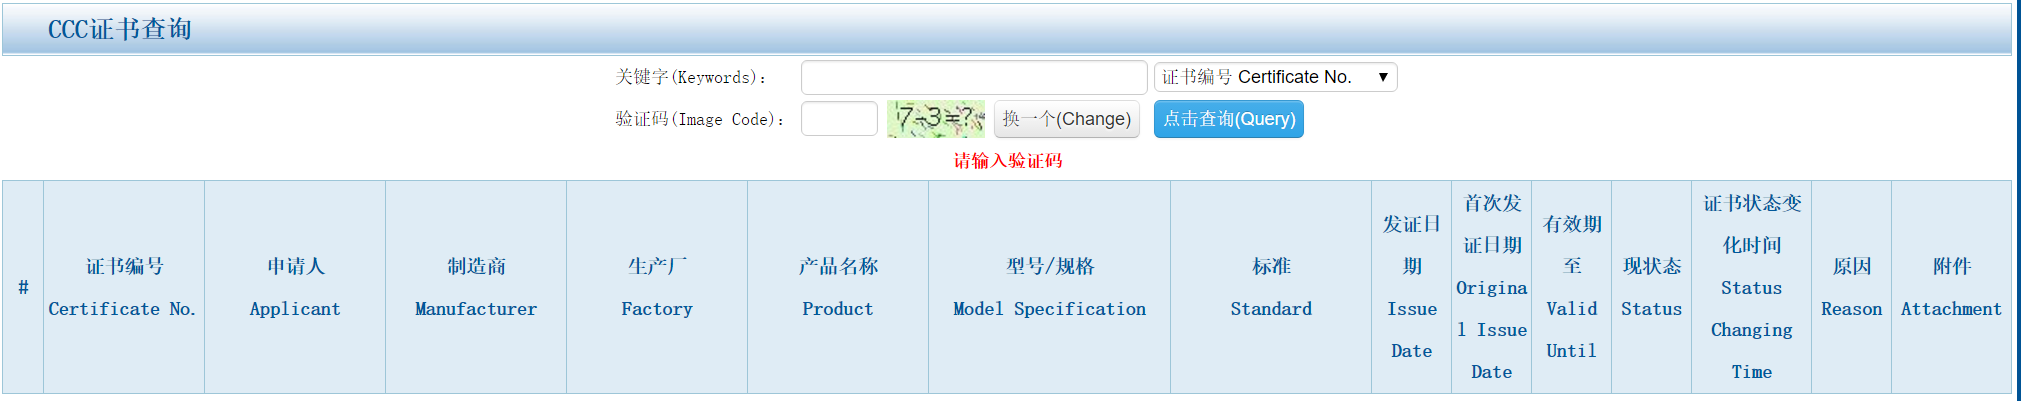Open the Certificate No. search type dropdown

click(x=1275, y=77)
